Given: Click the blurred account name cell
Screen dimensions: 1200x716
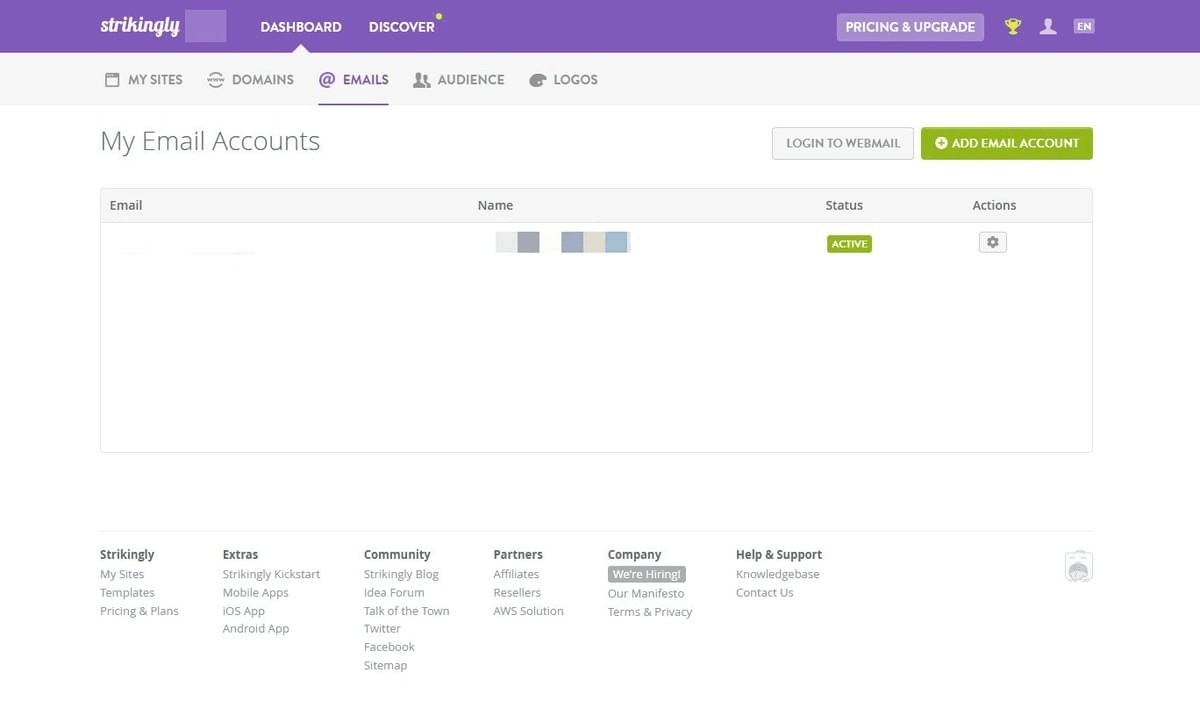Looking at the screenshot, I should (563, 242).
